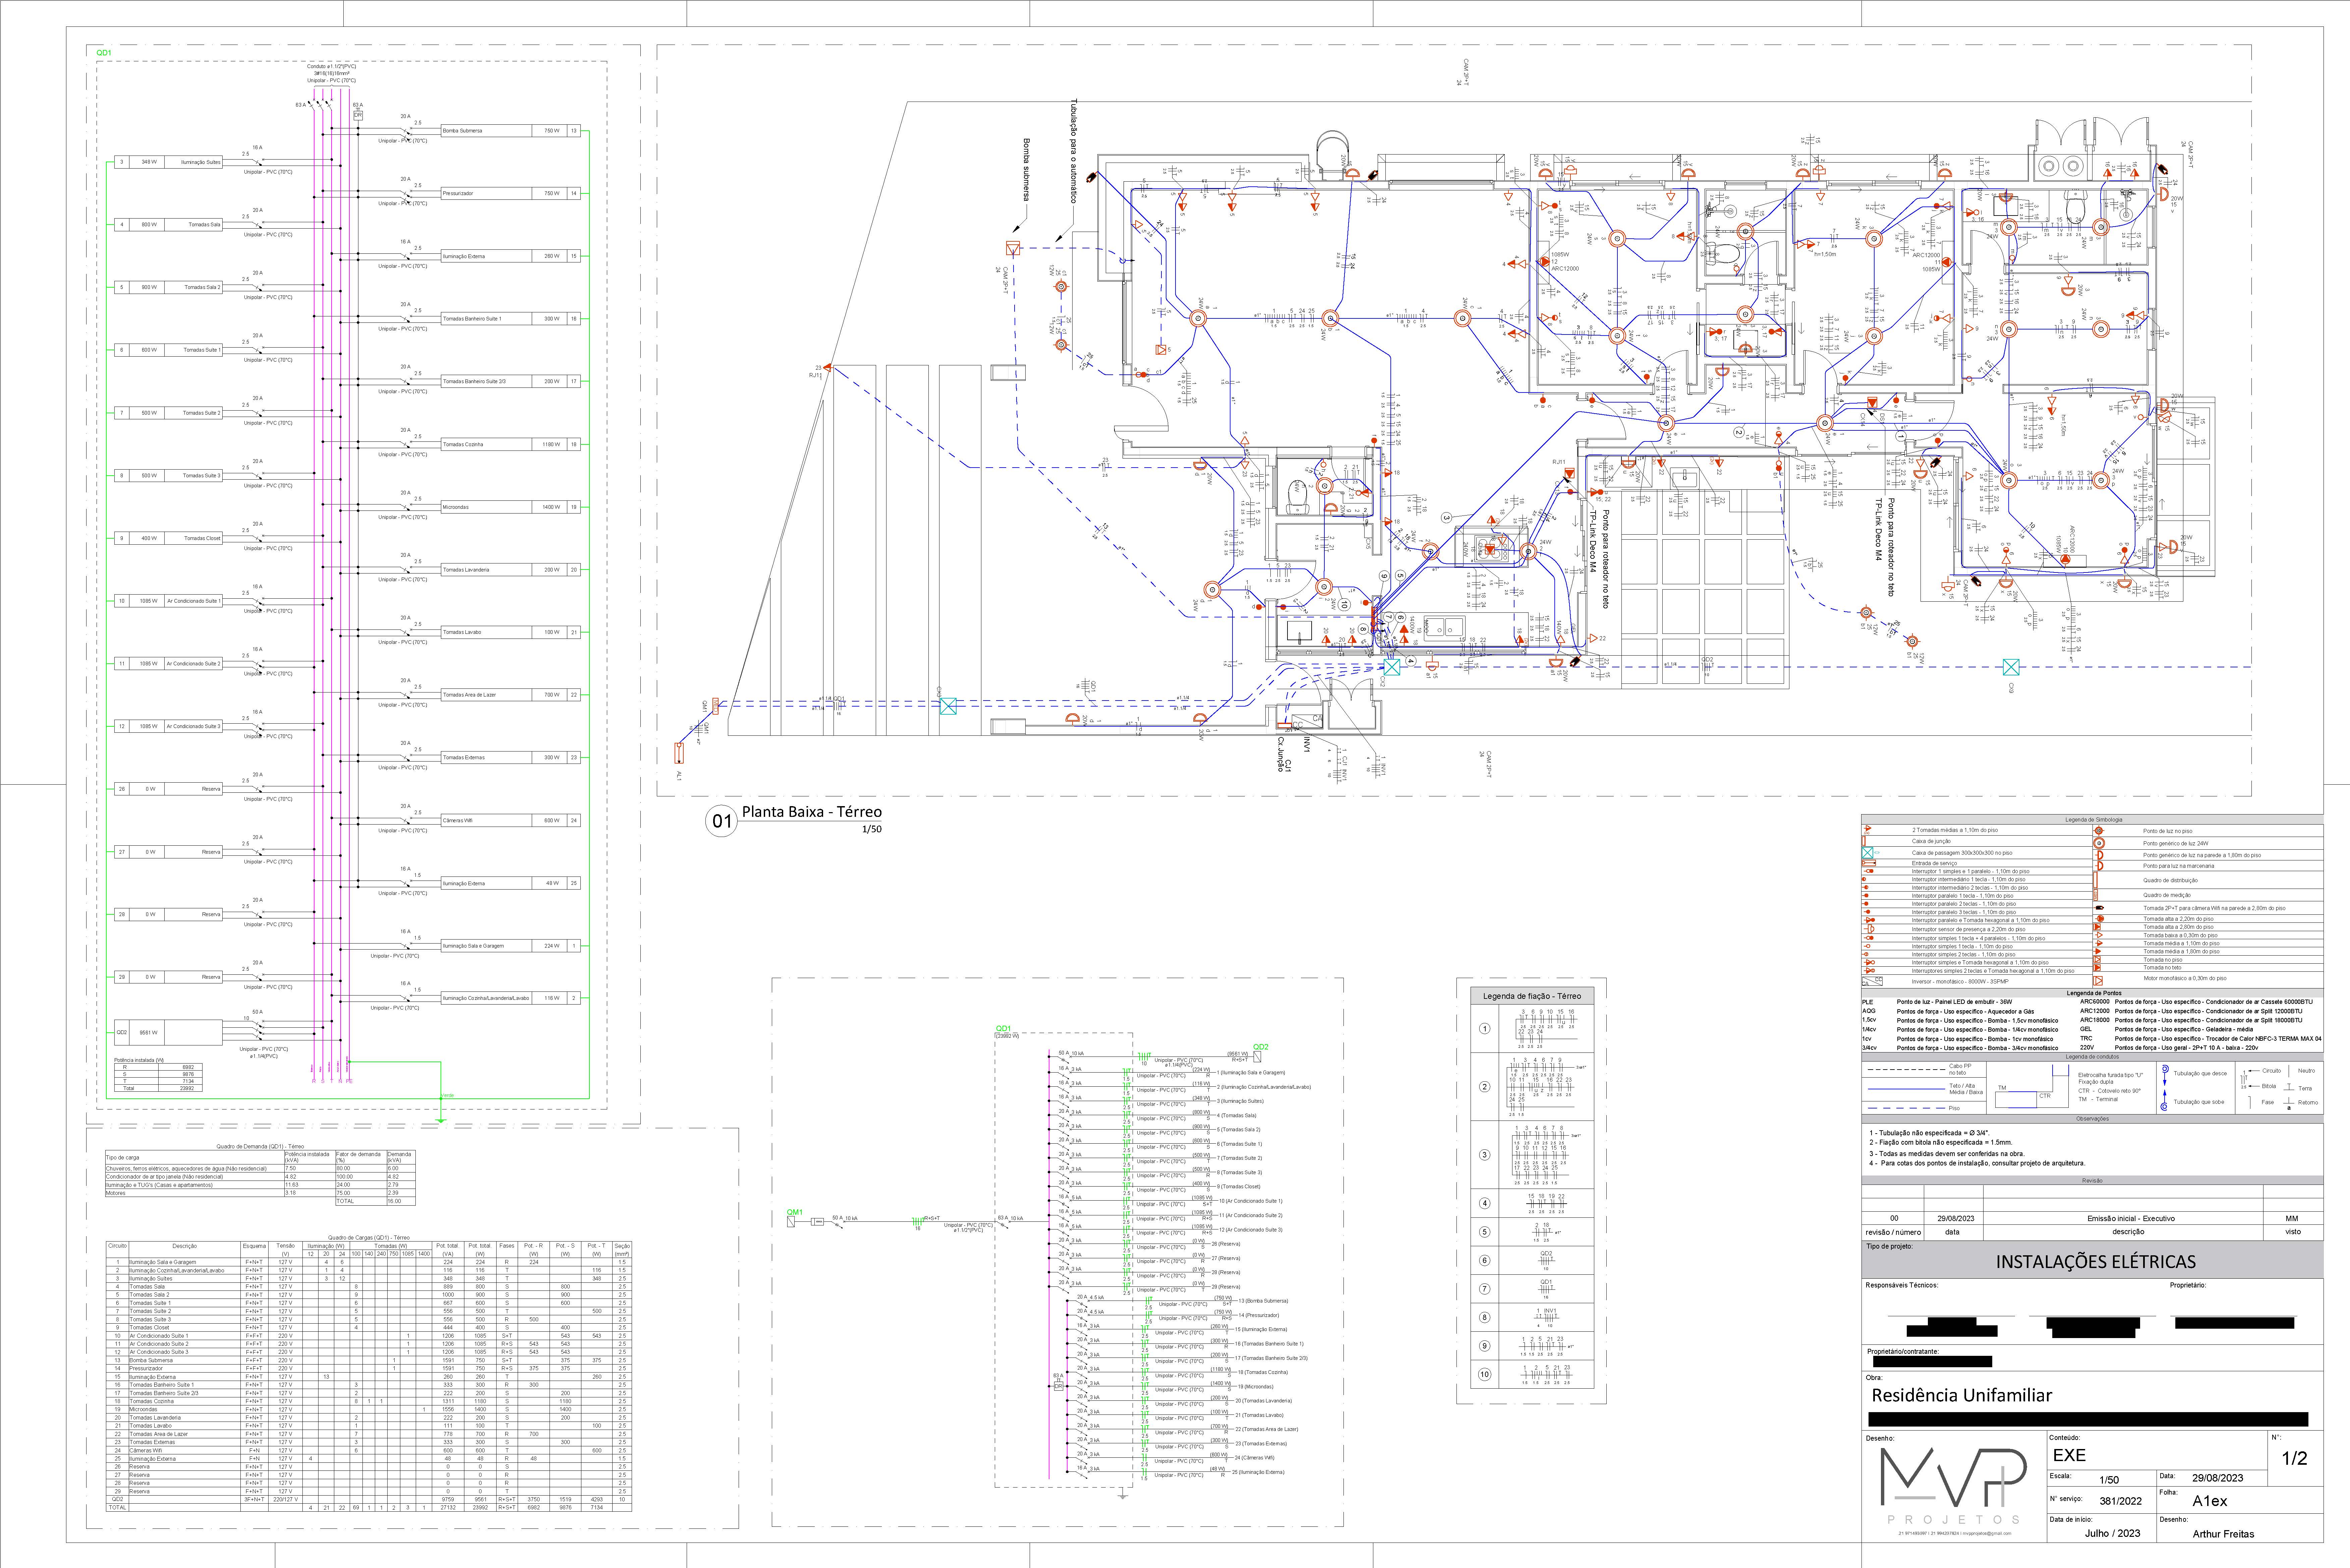The height and width of the screenshot is (1568, 2350).
Task: Select the Tomada alta a 2,20m symbol
Action: [x=2100, y=919]
